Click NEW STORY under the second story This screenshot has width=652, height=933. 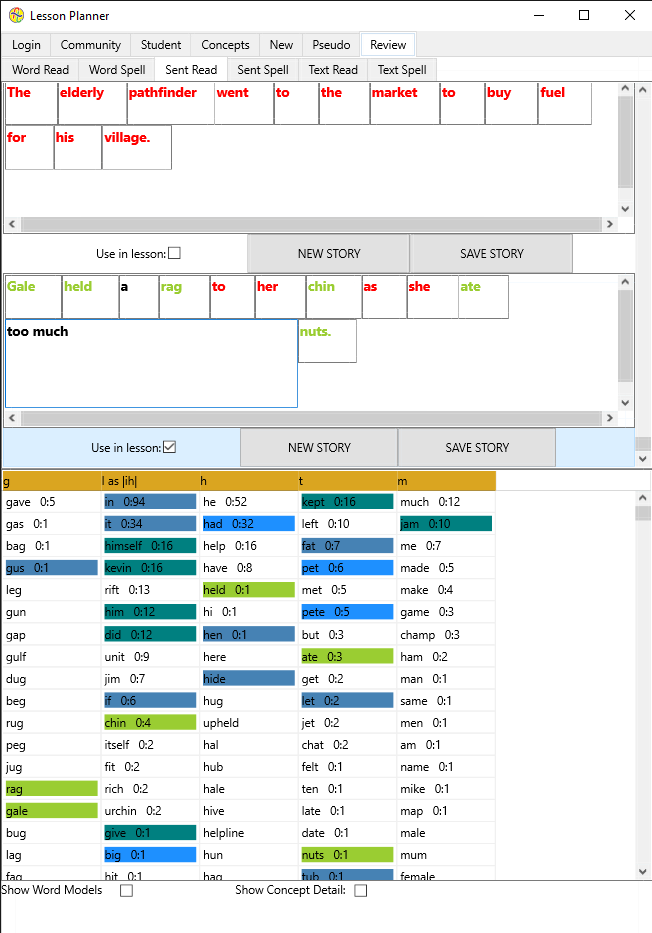click(319, 447)
